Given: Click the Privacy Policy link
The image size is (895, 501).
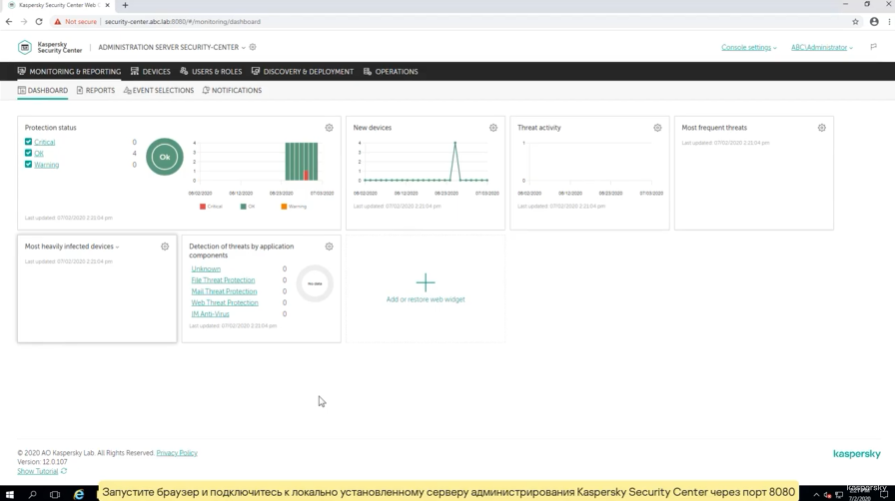Looking at the screenshot, I should click(x=176, y=453).
